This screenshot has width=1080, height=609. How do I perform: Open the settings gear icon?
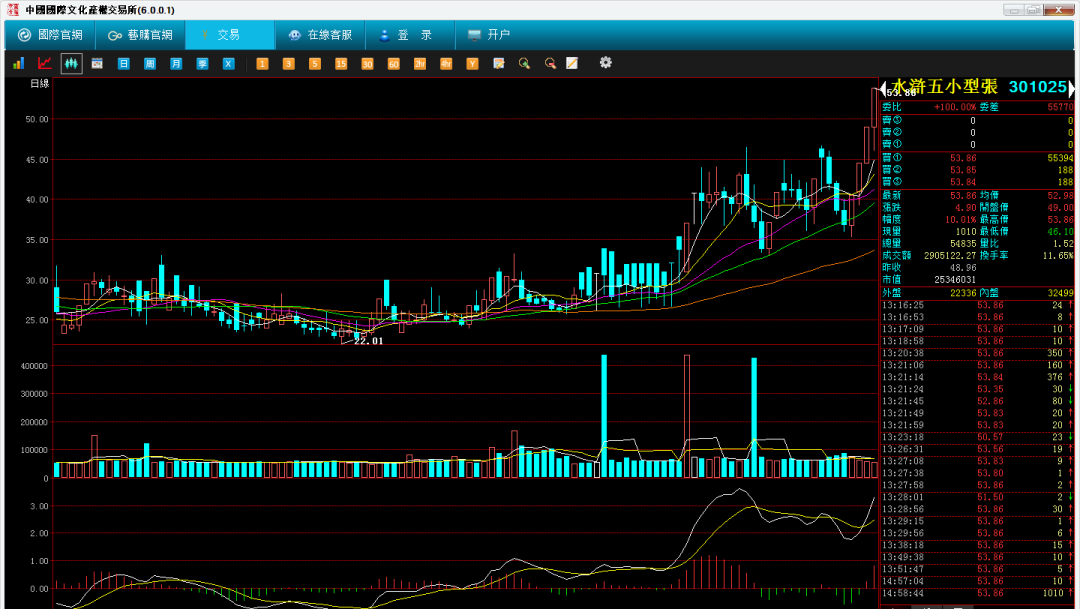(x=605, y=63)
